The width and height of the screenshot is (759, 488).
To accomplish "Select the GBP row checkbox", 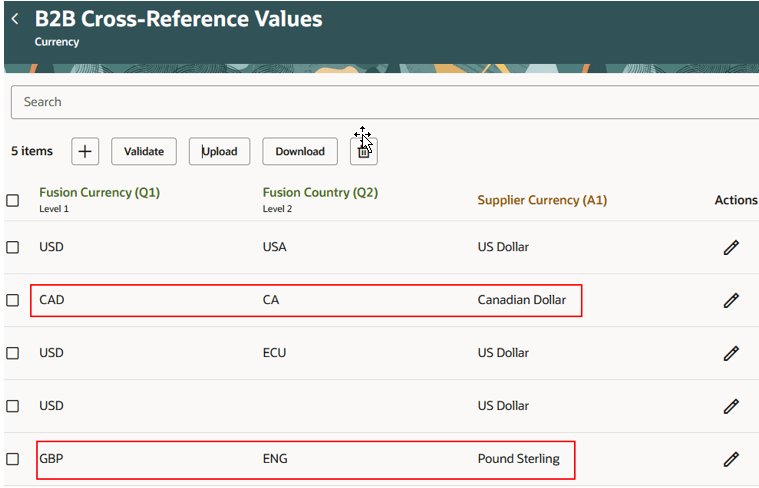I will pos(13,459).
